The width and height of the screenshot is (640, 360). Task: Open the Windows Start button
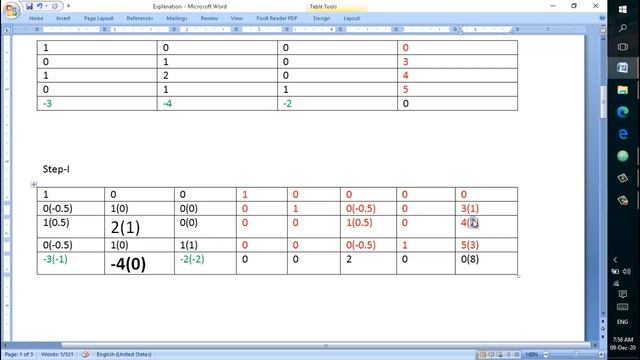(623, 9)
